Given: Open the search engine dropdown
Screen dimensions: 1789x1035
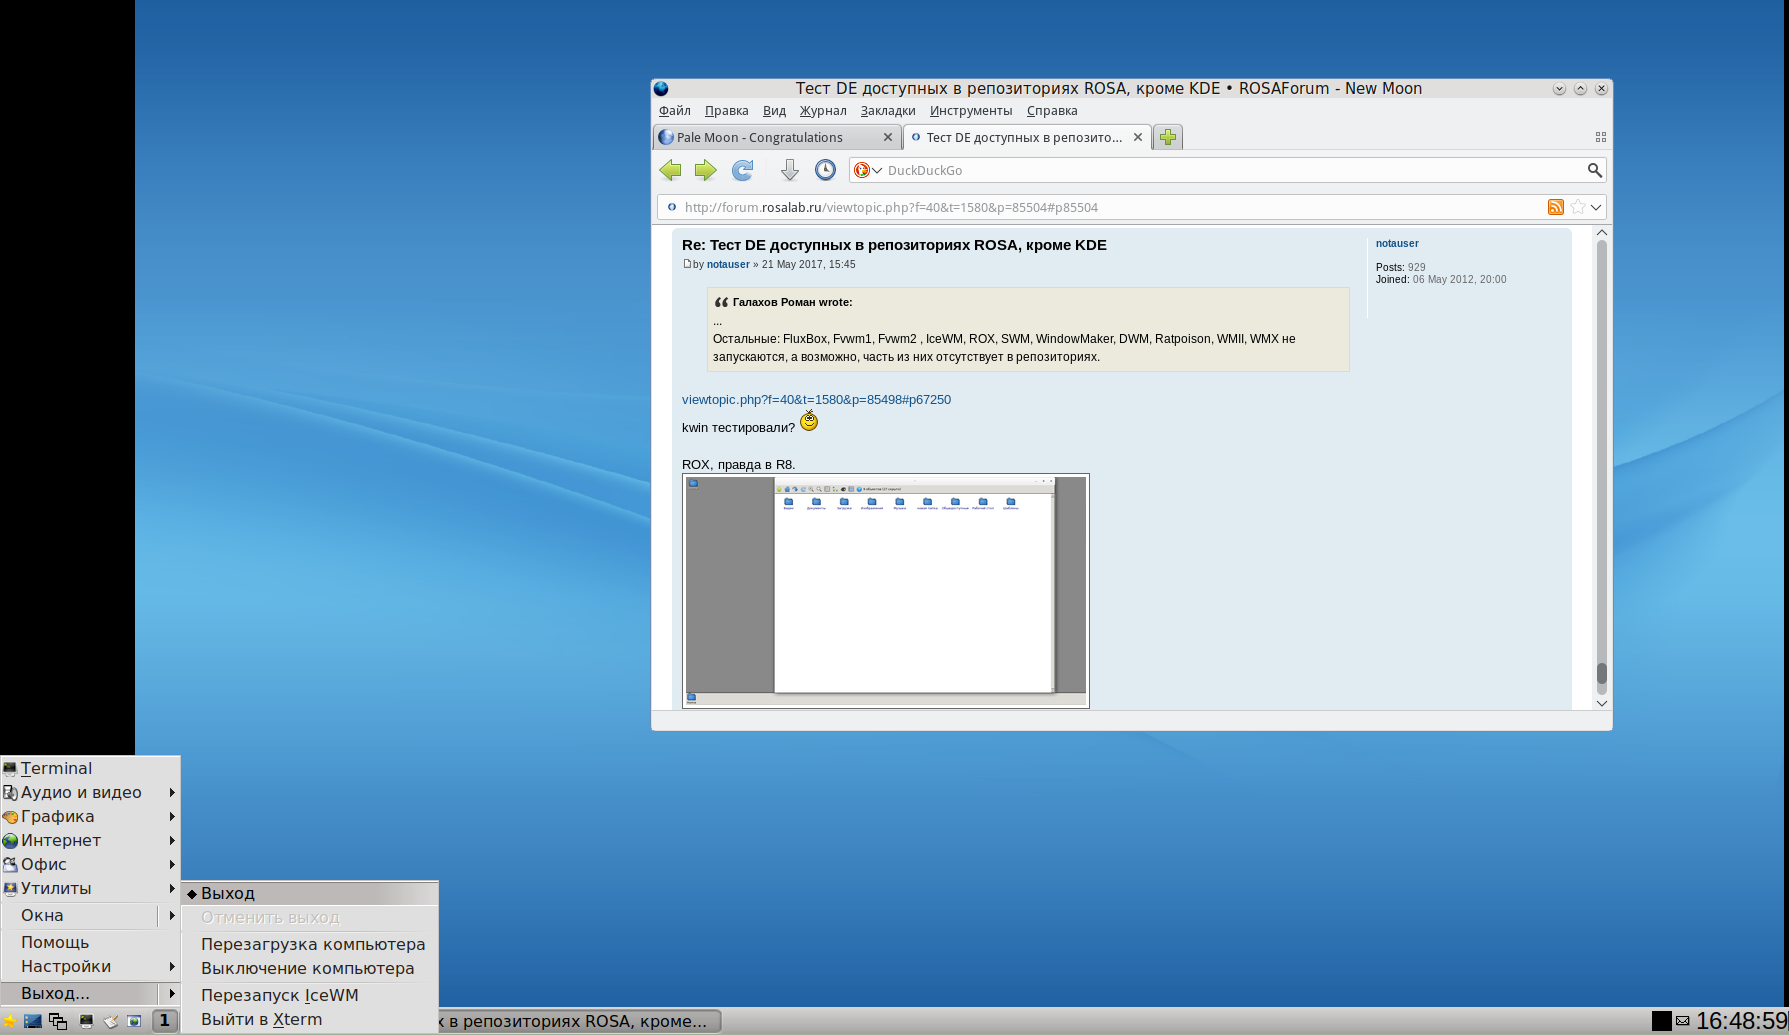Looking at the screenshot, I should (x=867, y=170).
